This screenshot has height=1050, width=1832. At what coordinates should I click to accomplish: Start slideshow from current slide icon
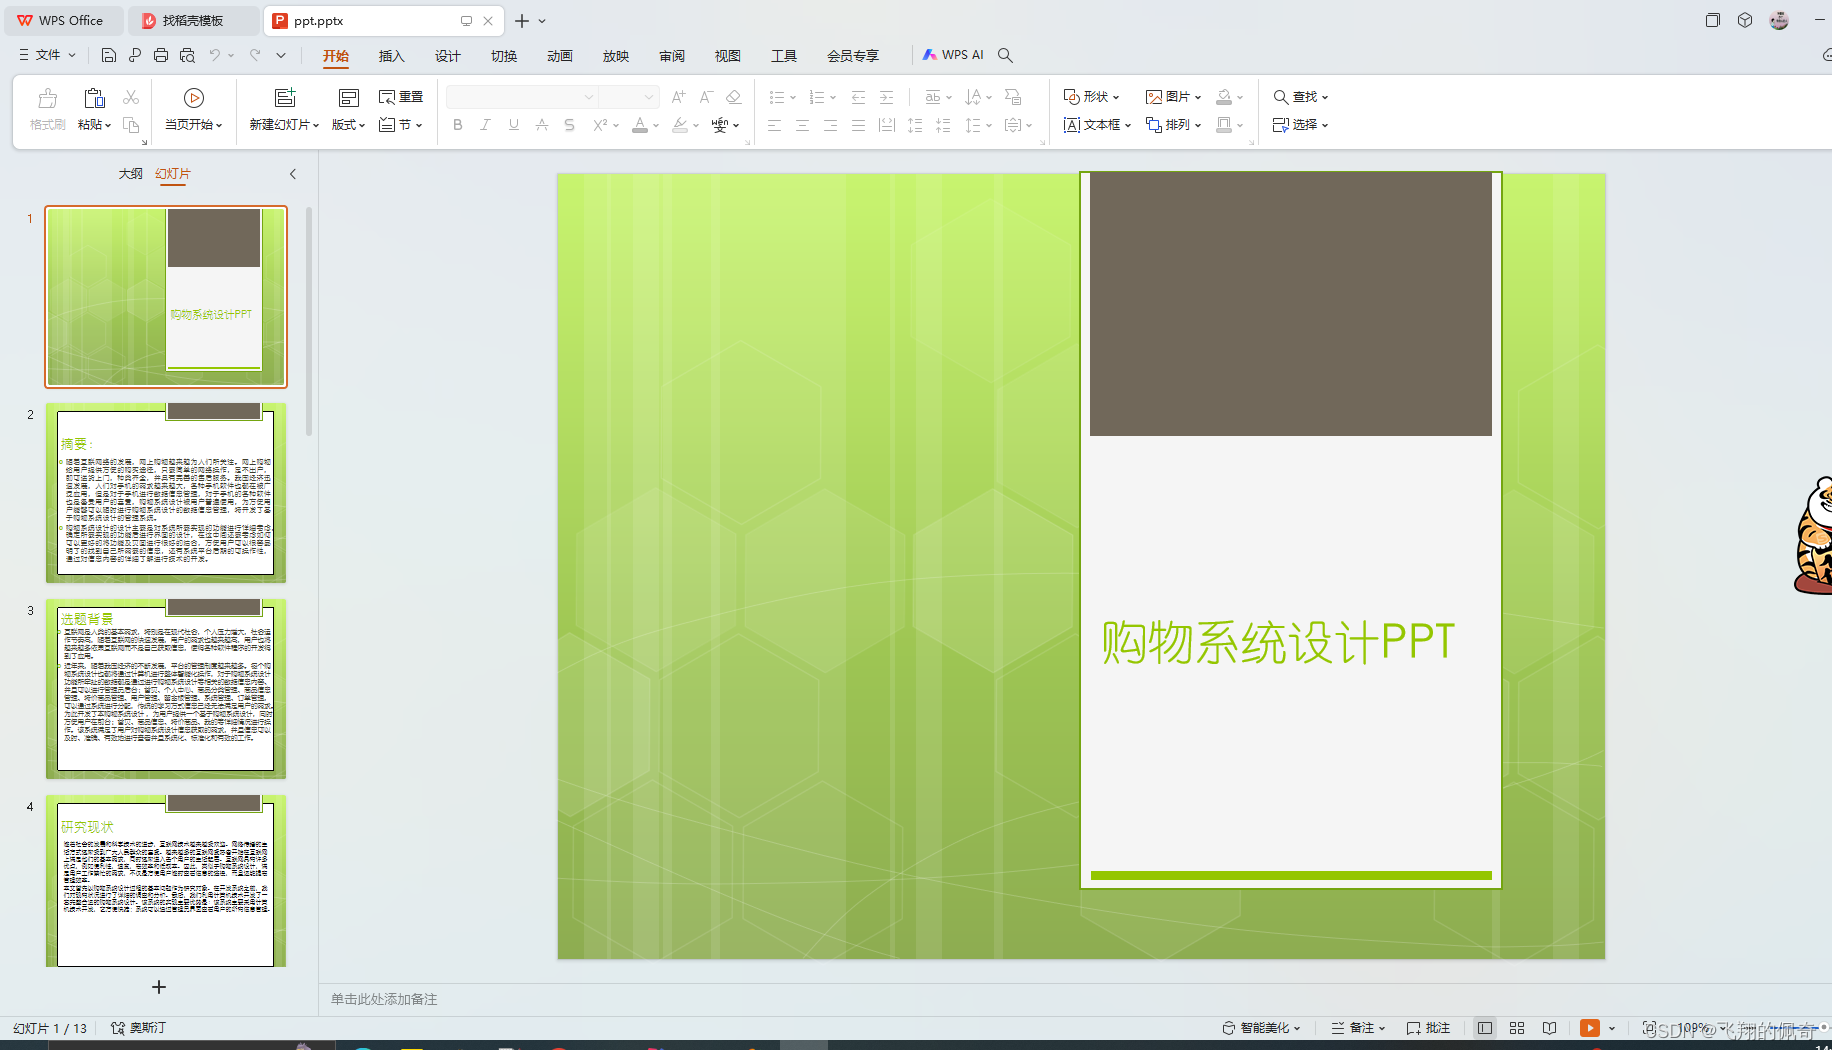(194, 98)
